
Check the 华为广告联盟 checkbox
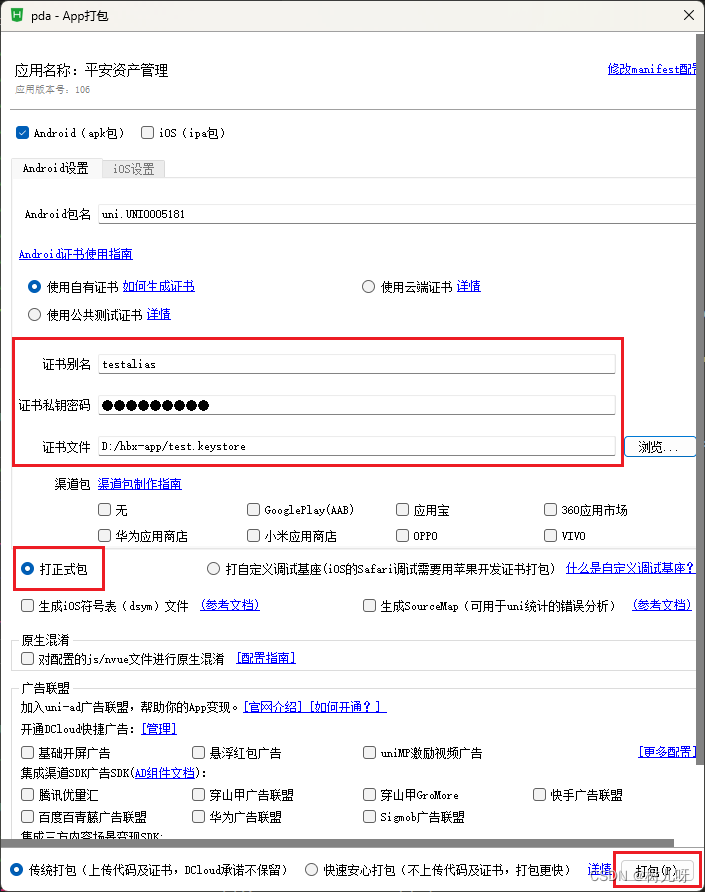pos(199,816)
